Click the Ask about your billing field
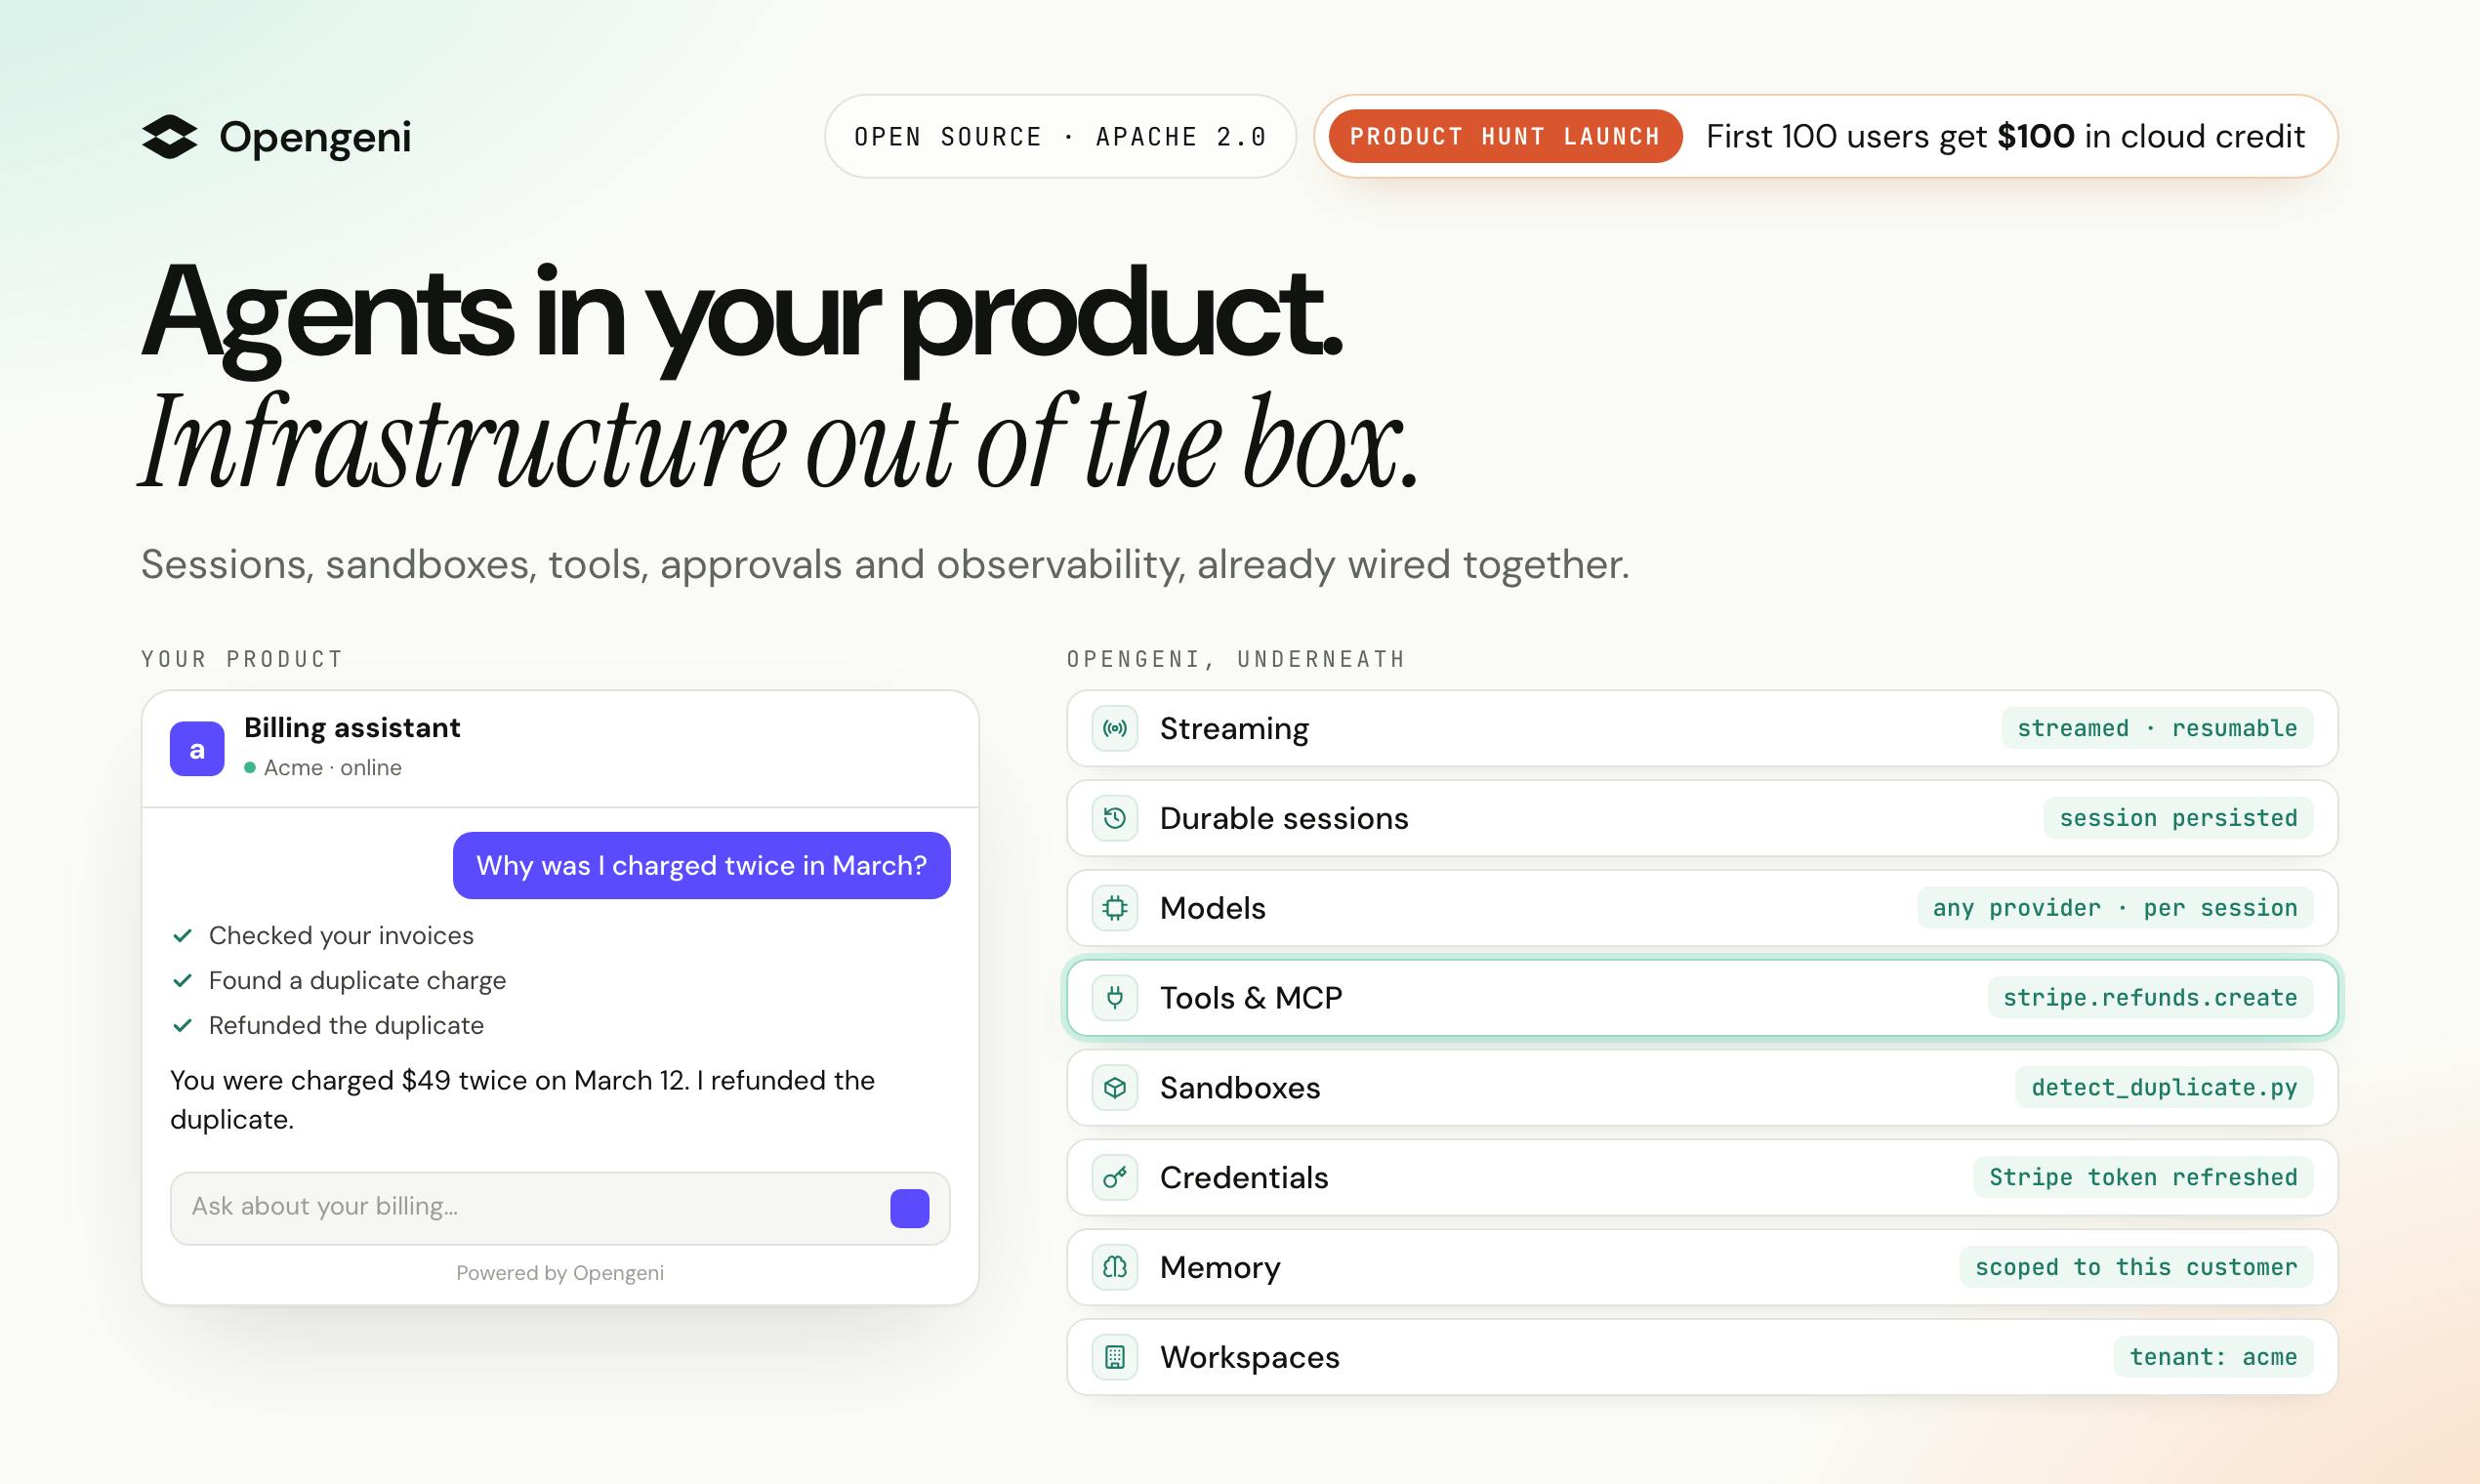This screenshot has height=1484, width=2480. click(x=559, y=1209)
